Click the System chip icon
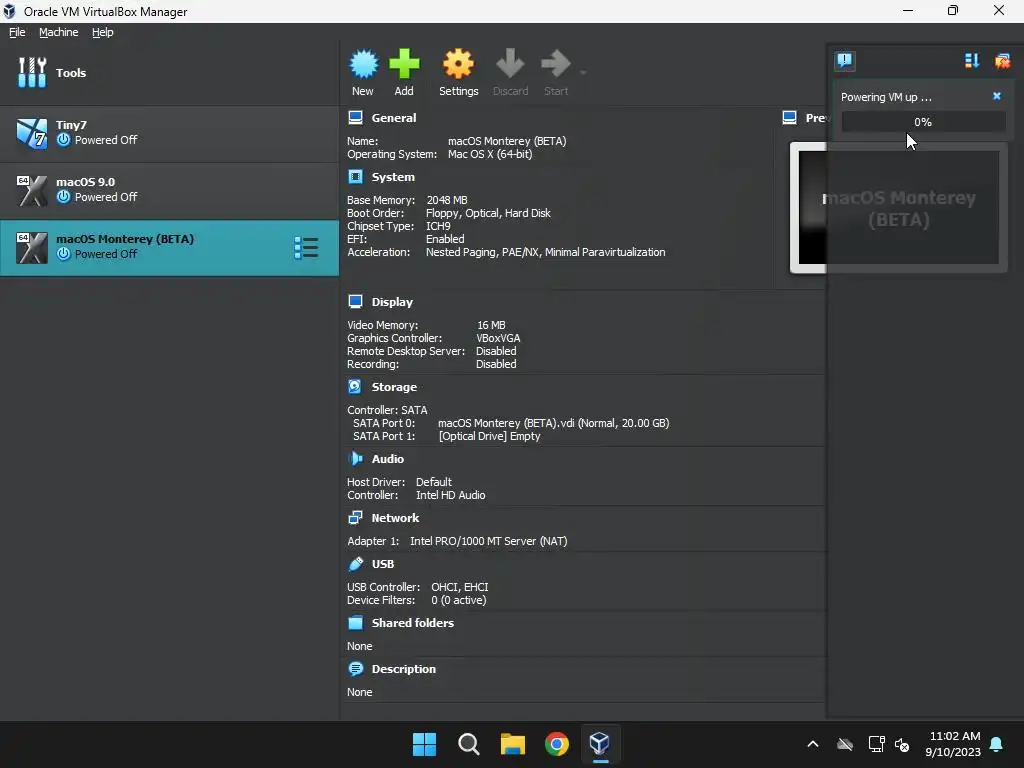 (x=355, y=177)
